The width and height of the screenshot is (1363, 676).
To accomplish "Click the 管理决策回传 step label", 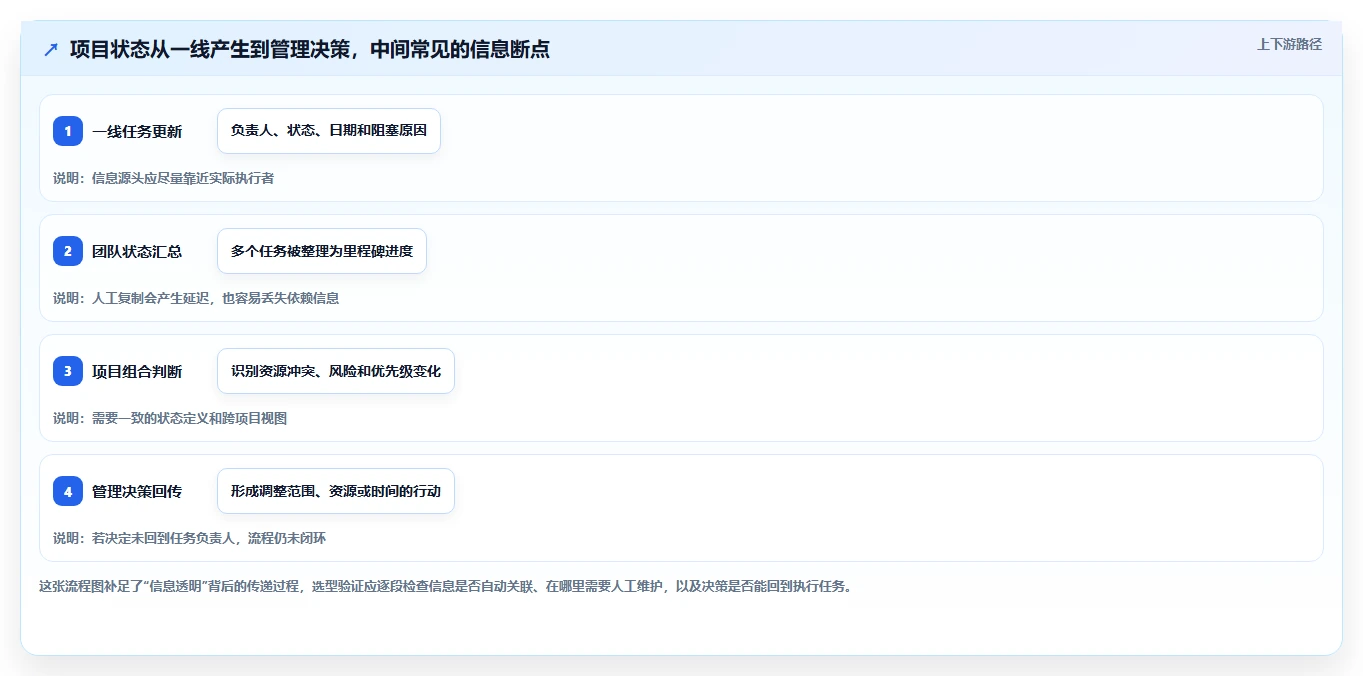I will pyautogui.click(x=137, y=491).
